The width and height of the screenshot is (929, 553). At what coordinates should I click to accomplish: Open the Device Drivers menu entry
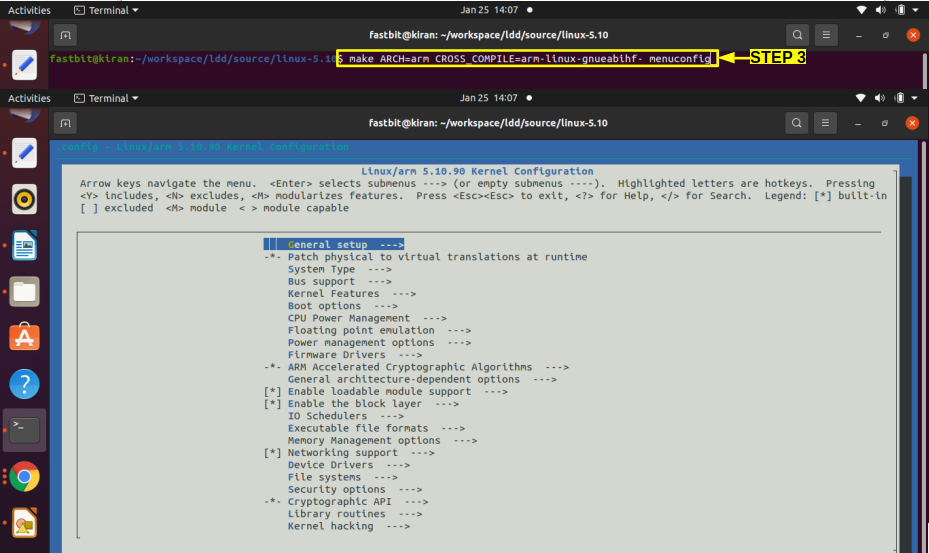(349, 465)
